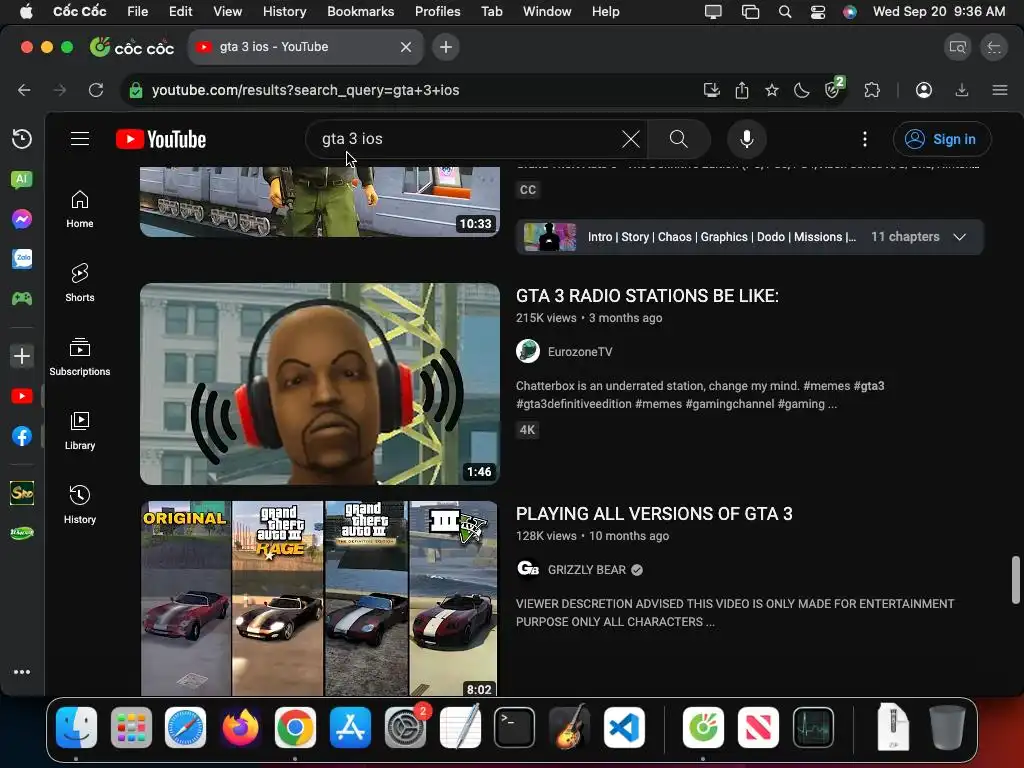Open the browser main menu icon
This screenshot has width=1024, height=768.
point(1000,90)
